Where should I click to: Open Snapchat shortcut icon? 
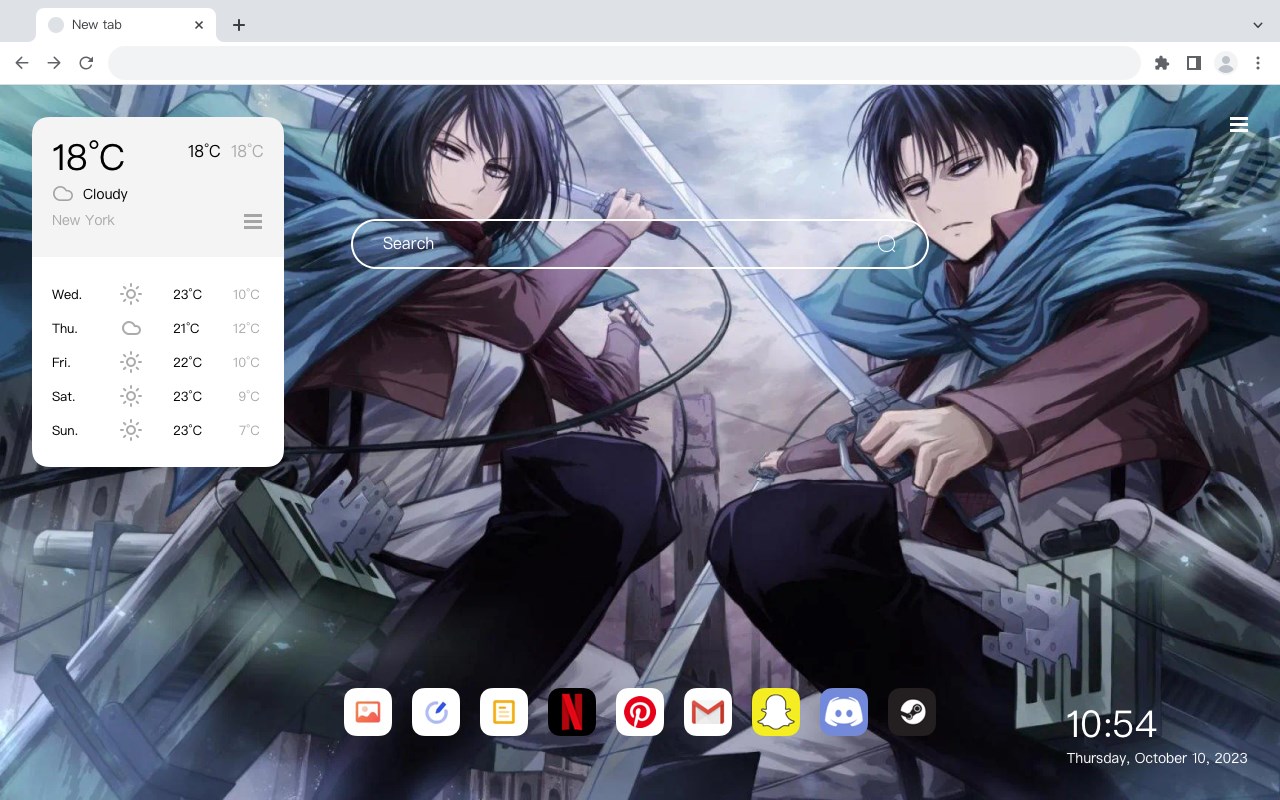point(776,712)
